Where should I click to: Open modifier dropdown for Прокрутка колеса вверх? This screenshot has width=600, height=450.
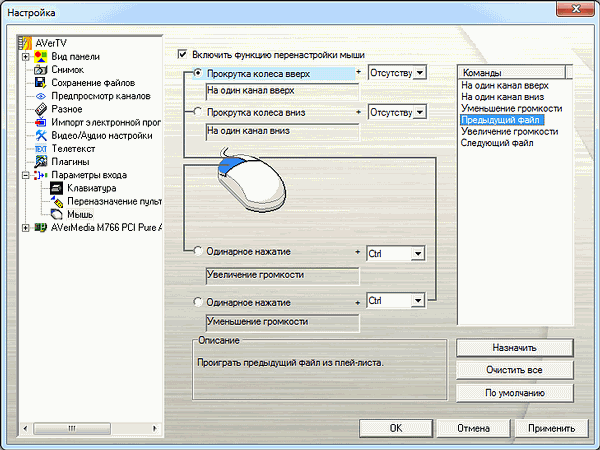point(420,73)
